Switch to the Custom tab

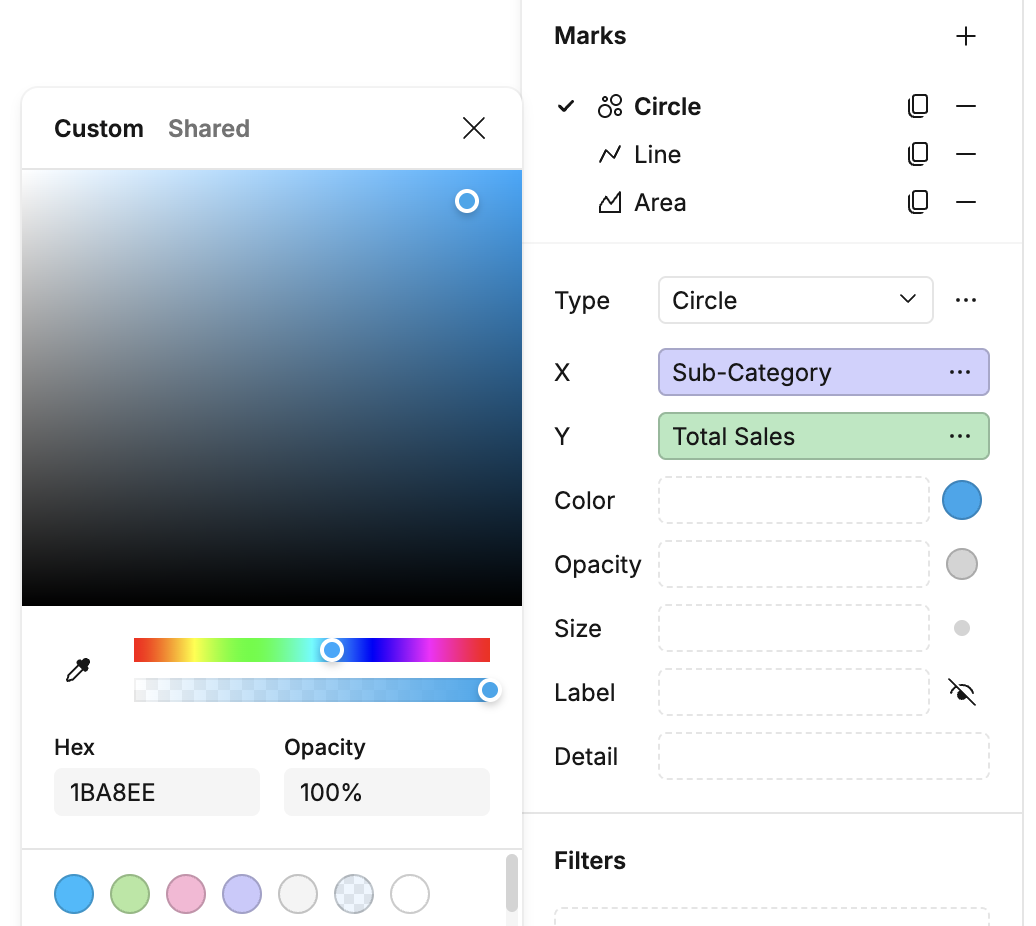pos(98,129)
